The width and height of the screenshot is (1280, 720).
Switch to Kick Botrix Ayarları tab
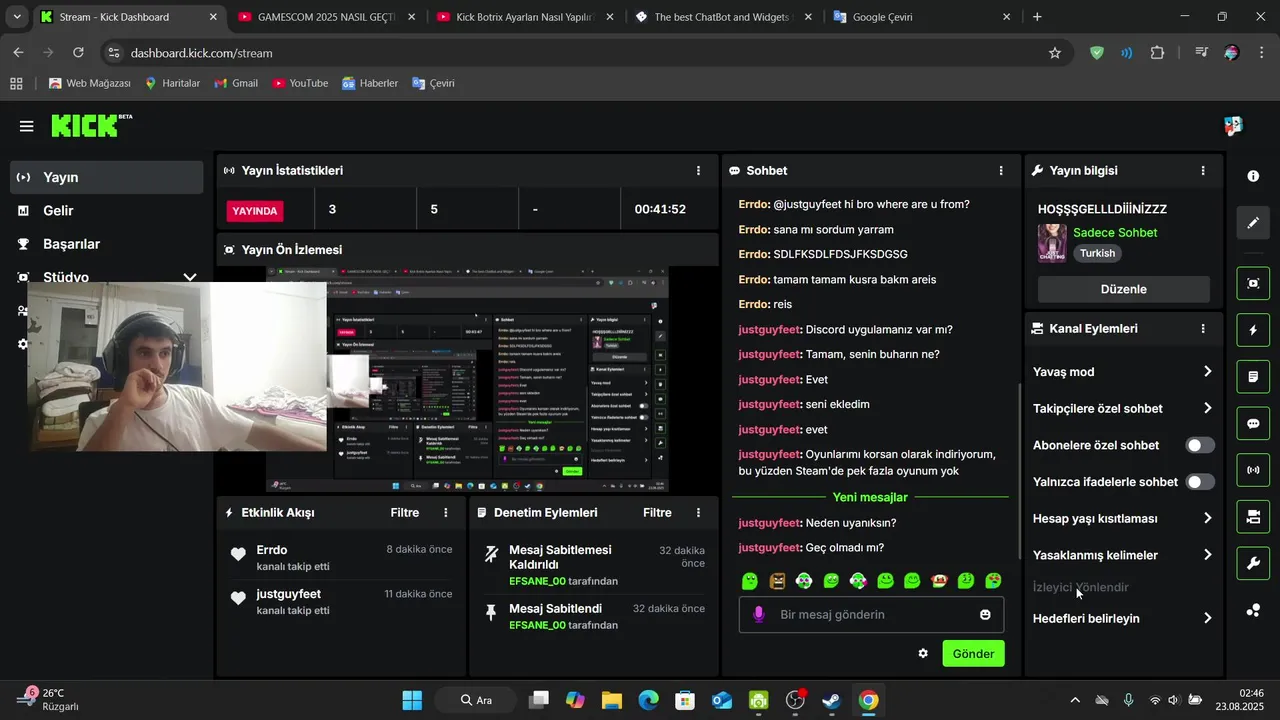(526, 17)
